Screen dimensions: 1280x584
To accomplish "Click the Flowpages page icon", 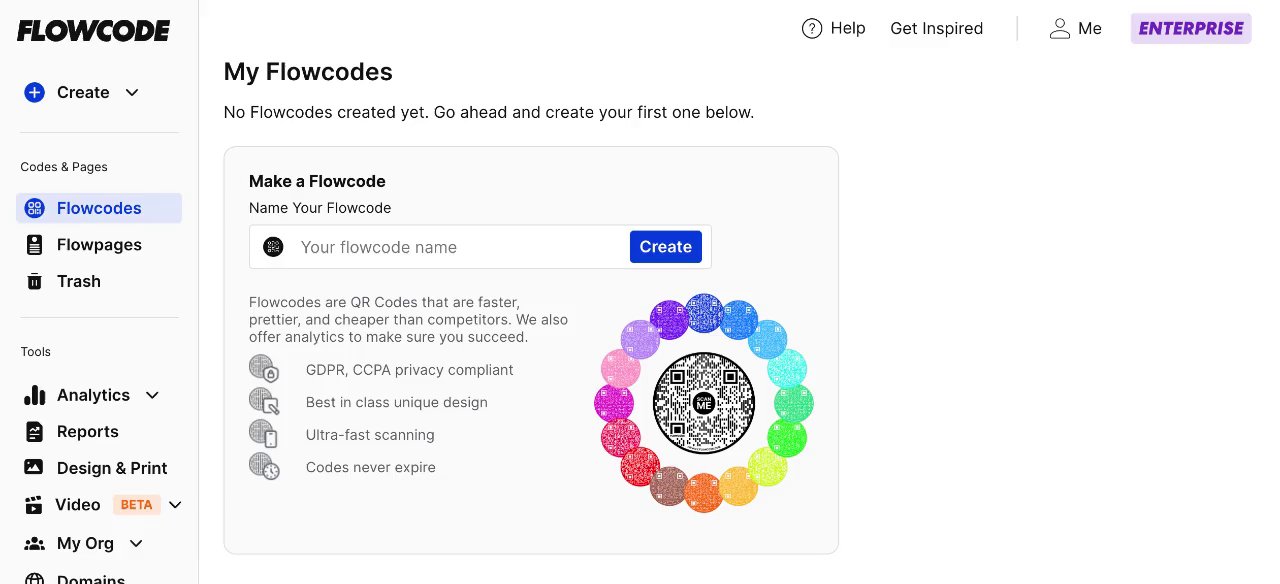I will (34, 245).
